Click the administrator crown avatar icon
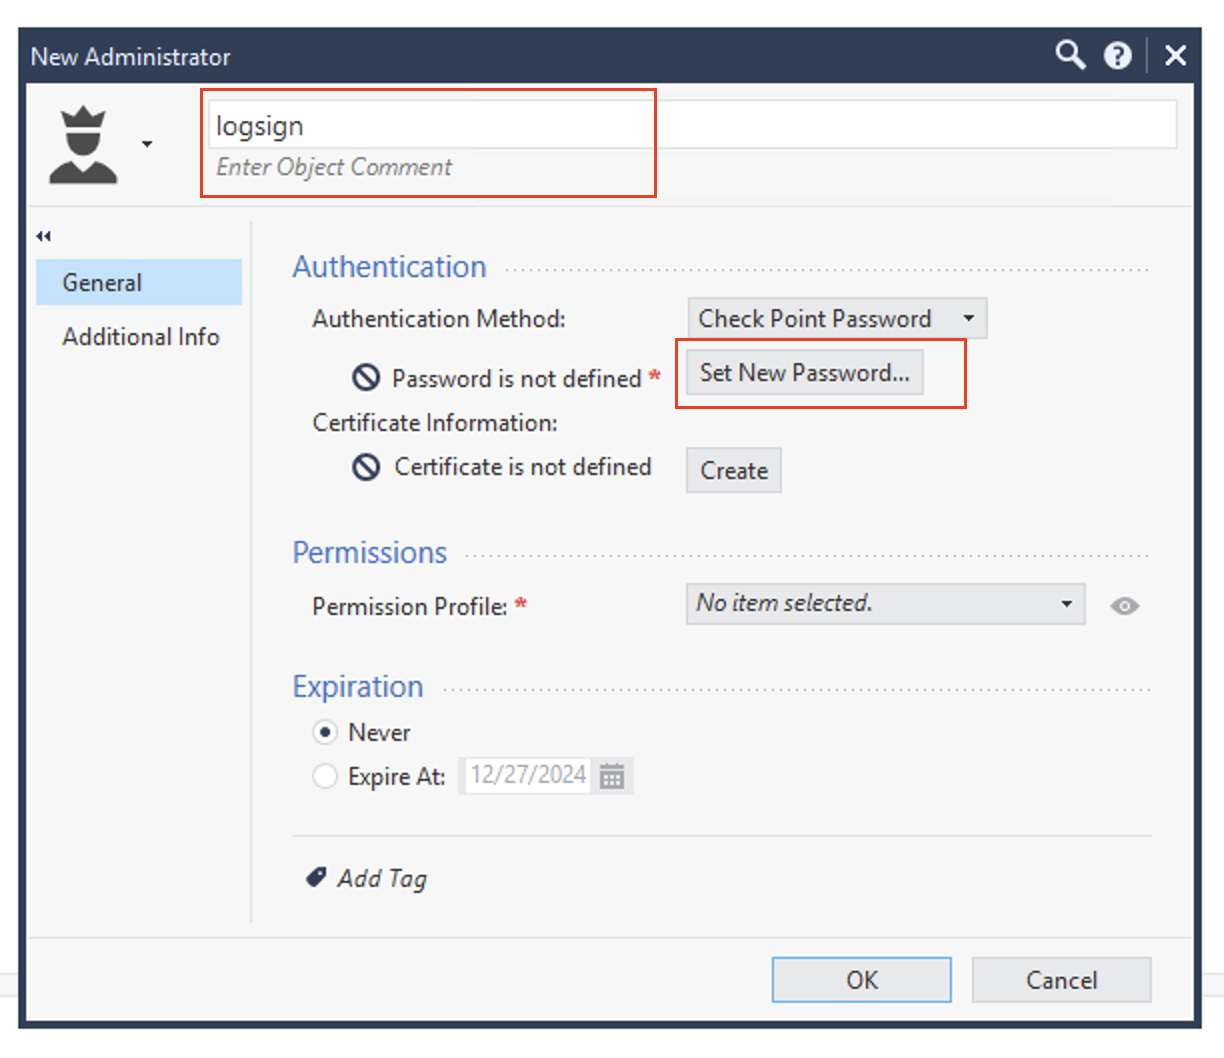1224x1058 pixels. (x=83, y=145)
